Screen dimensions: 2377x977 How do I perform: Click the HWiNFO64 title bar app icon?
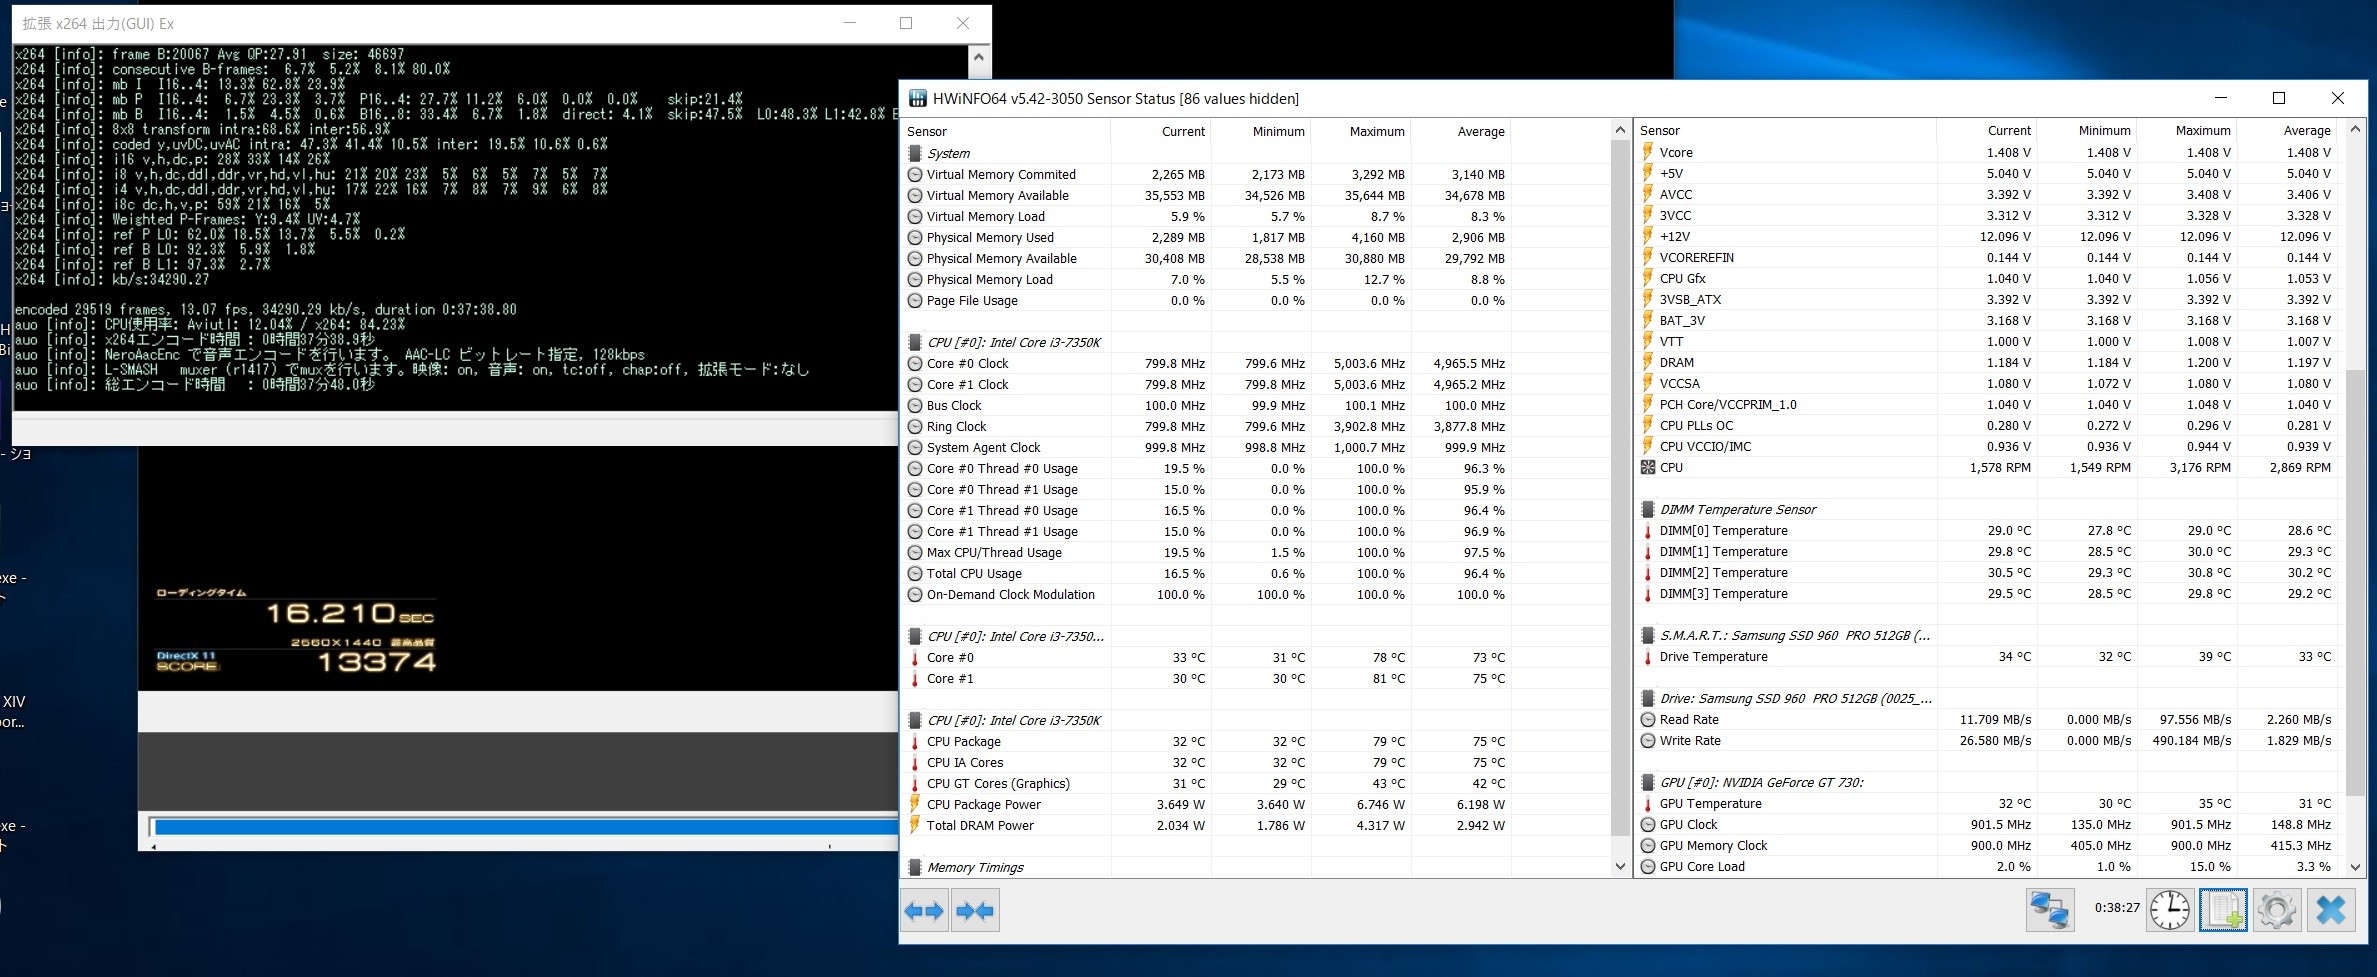pyautogui.click(x=917, y=98)
